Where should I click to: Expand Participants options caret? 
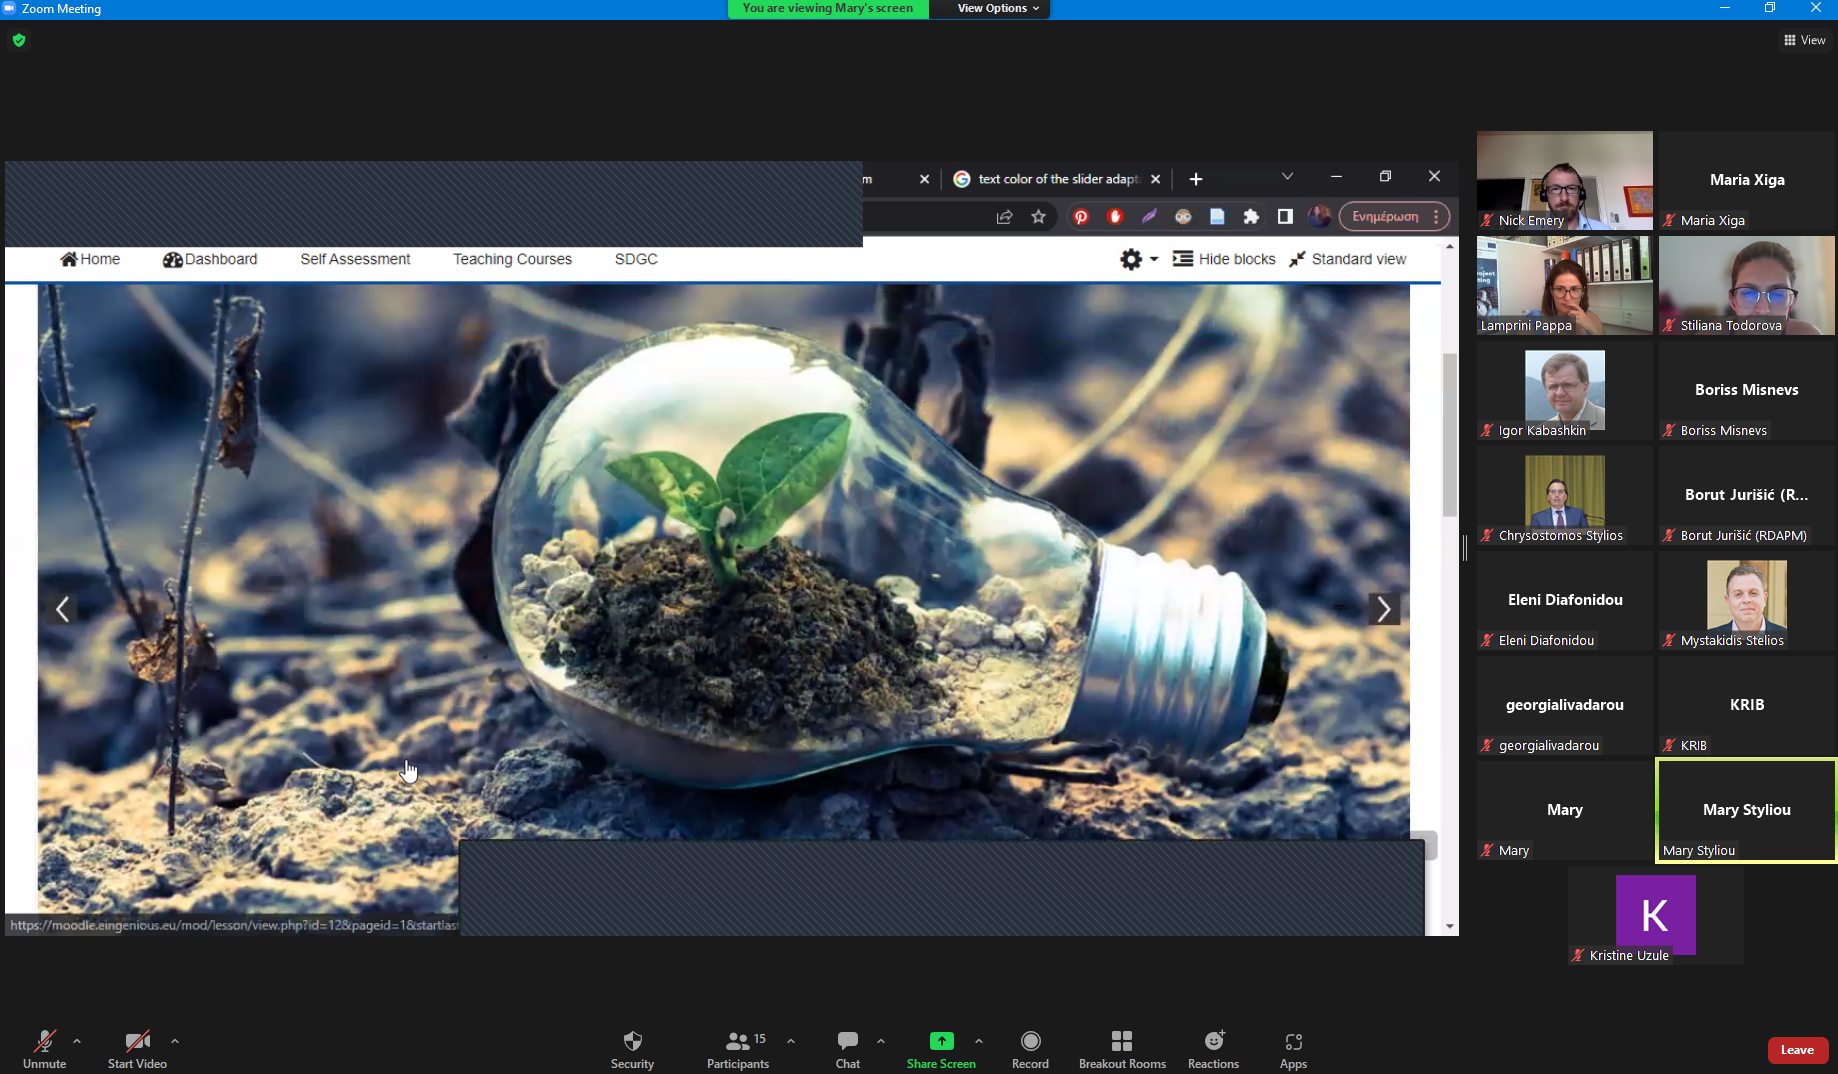click(791, 1041)
